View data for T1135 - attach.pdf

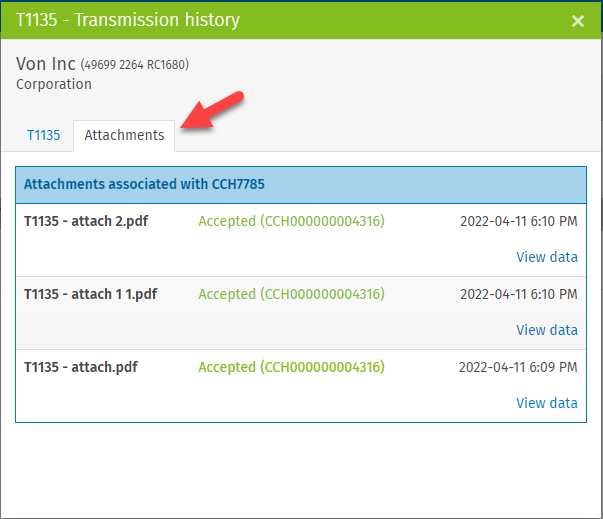546,403
